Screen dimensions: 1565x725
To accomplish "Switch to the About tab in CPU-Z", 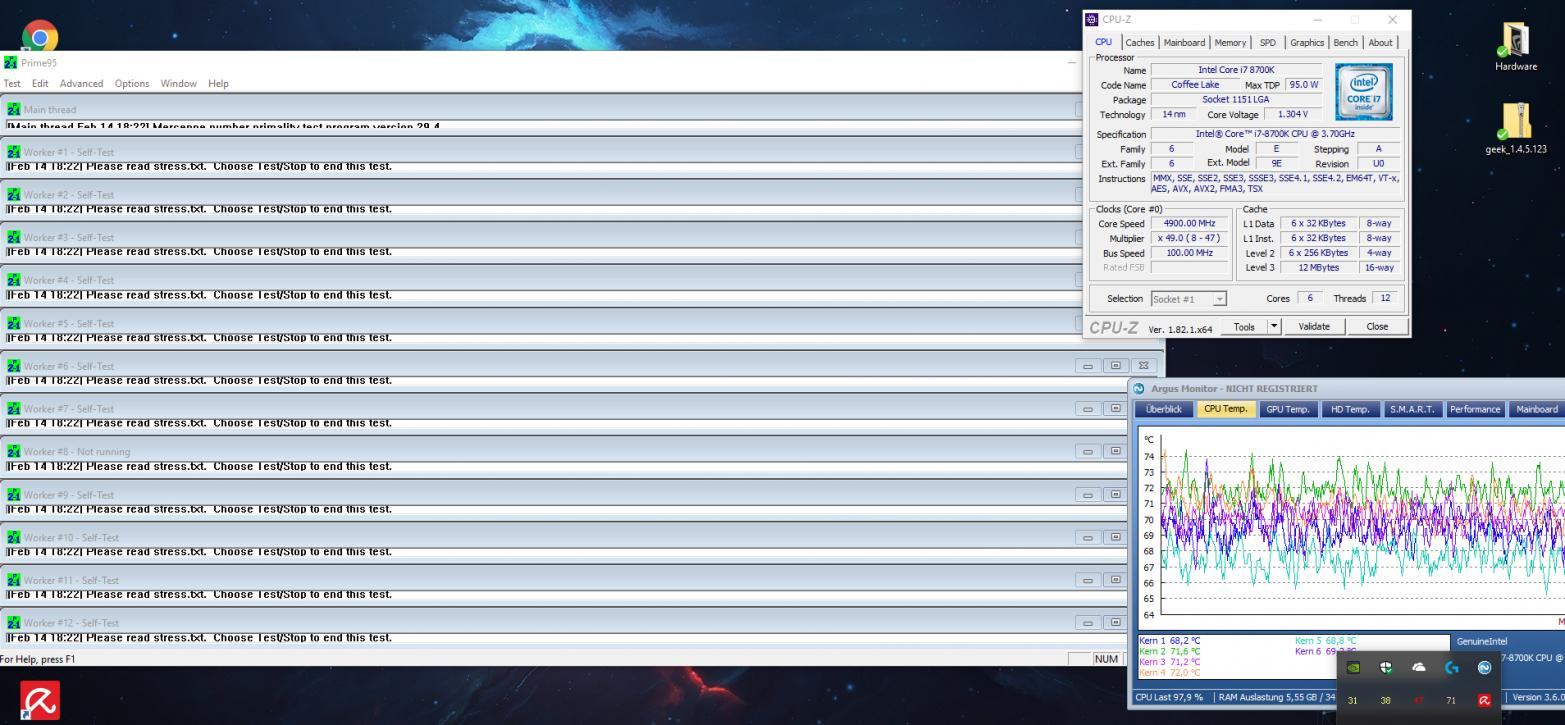I will click(1380, 42).
